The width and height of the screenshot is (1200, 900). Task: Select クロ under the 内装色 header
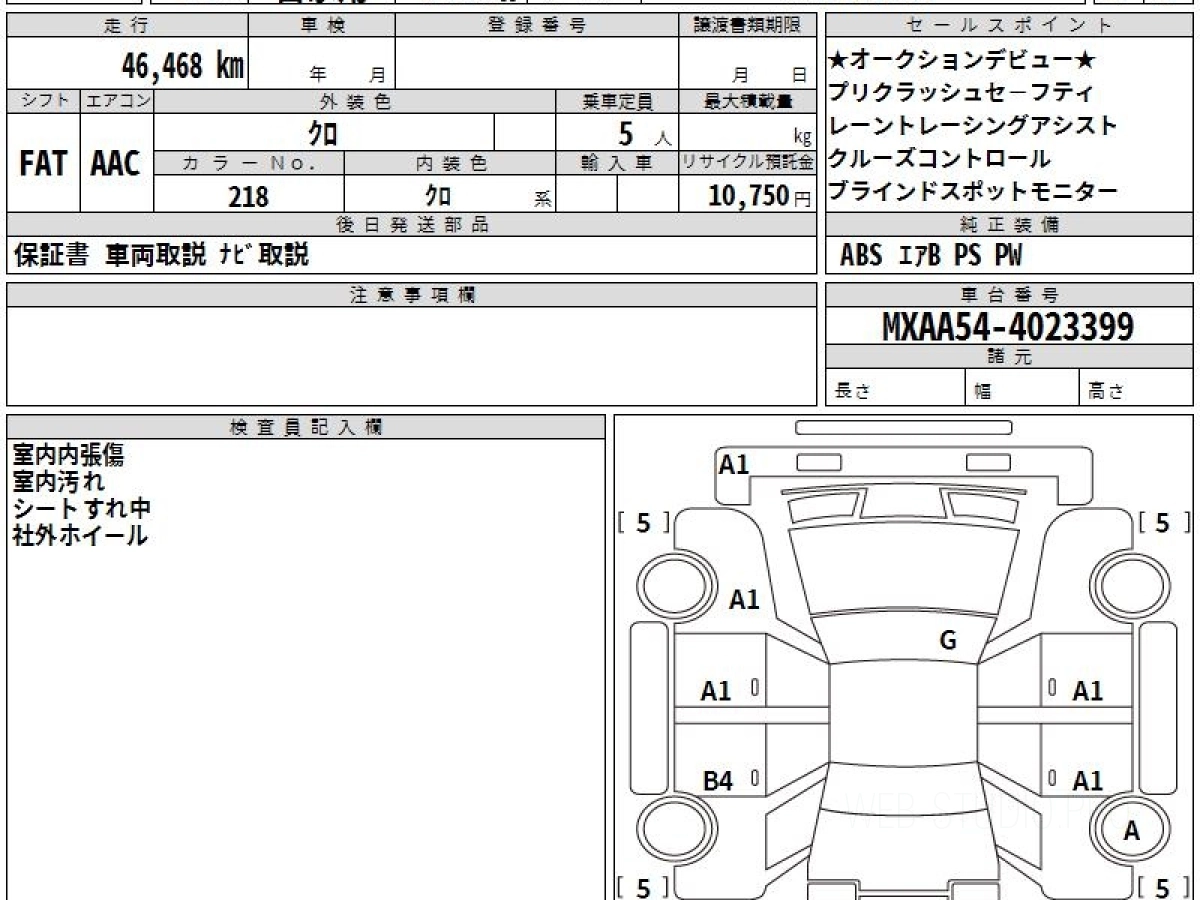coord(438,196)
